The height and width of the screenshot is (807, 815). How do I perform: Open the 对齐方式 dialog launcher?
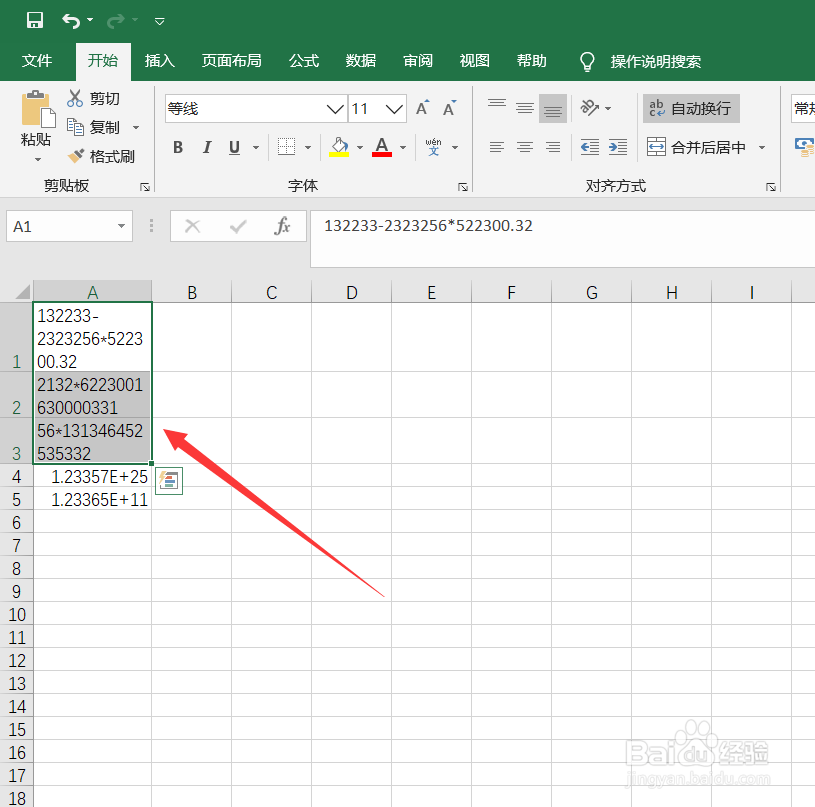[x=771, y=187]
